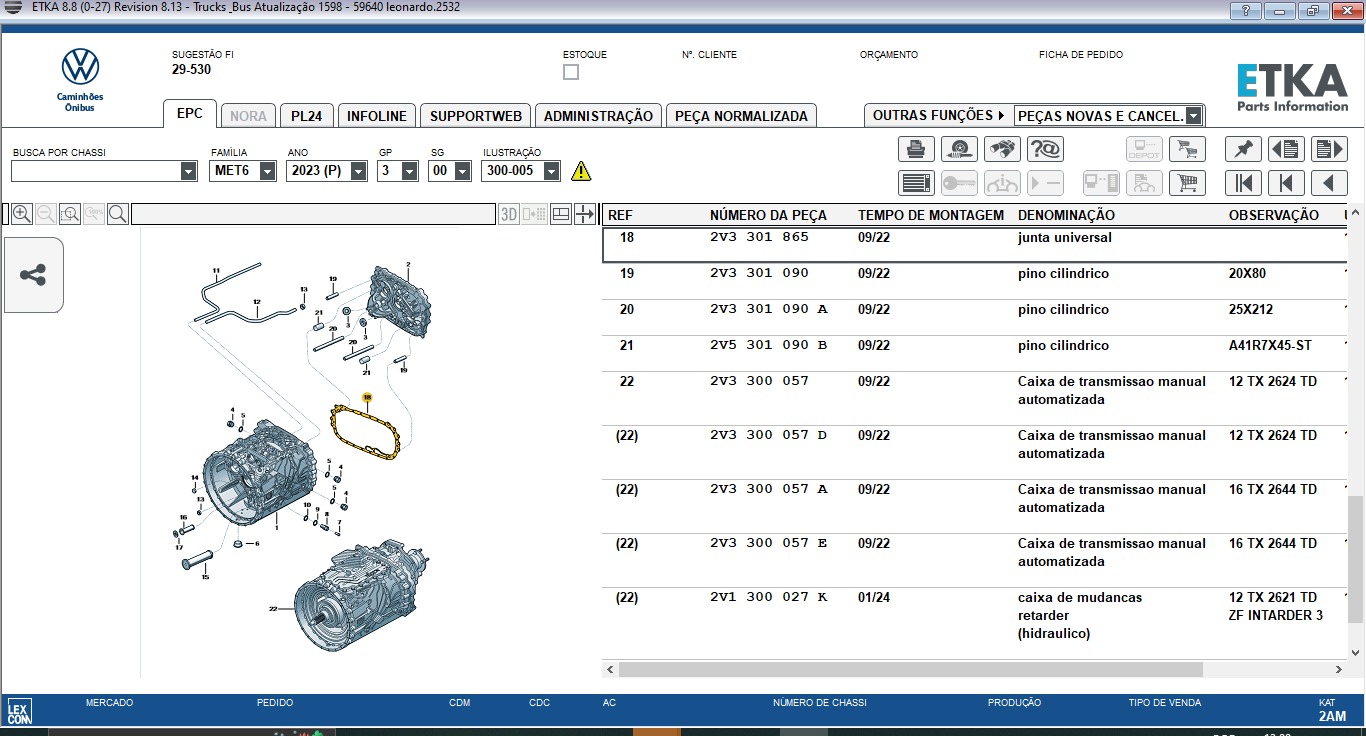The height and width of the screenshot is (736, 1366).
Task: Click the help question mark in title bar
Action: pos(1245,11)
